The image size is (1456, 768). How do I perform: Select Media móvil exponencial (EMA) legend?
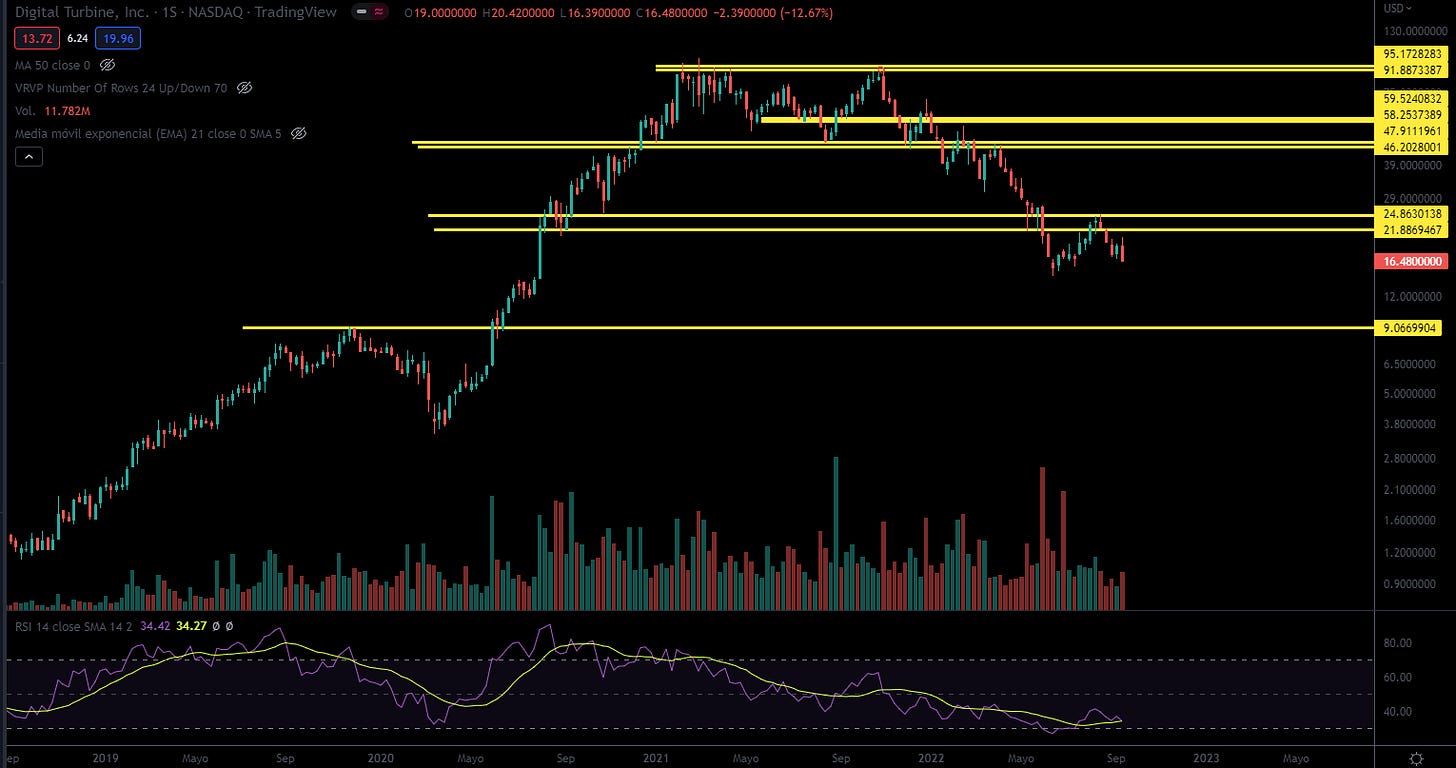[148, 133]
